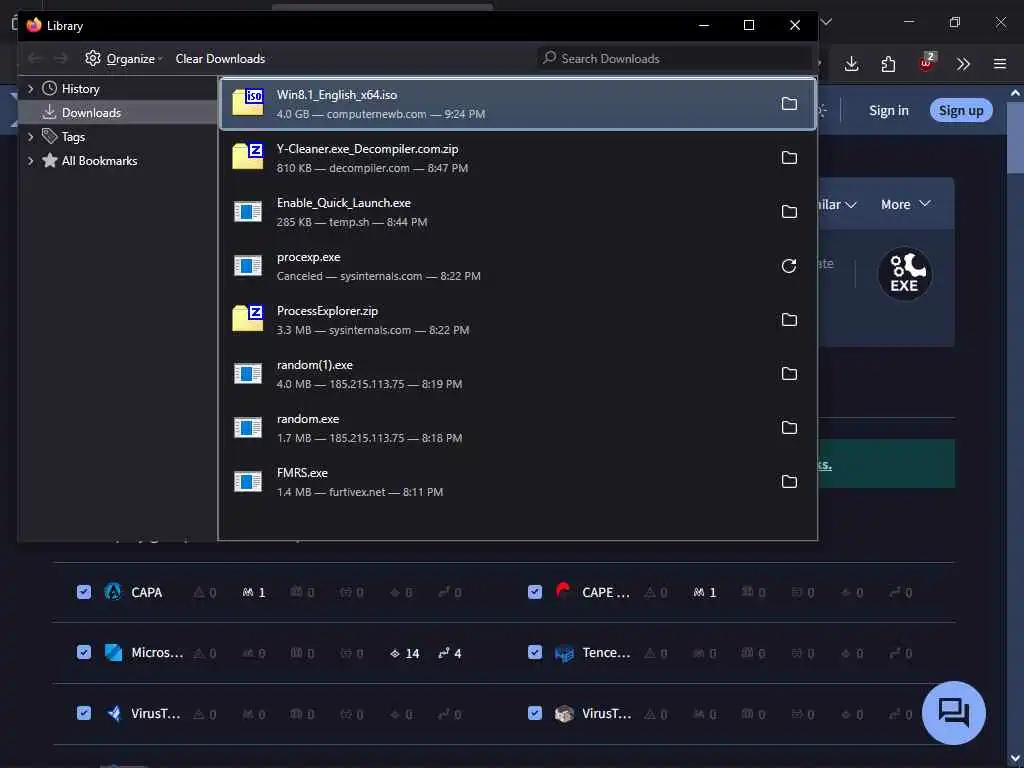The height and width of the screenshot is (768, 1024).
Task: Open folder icon for FMRS.exe
Action: pos(789,482)
